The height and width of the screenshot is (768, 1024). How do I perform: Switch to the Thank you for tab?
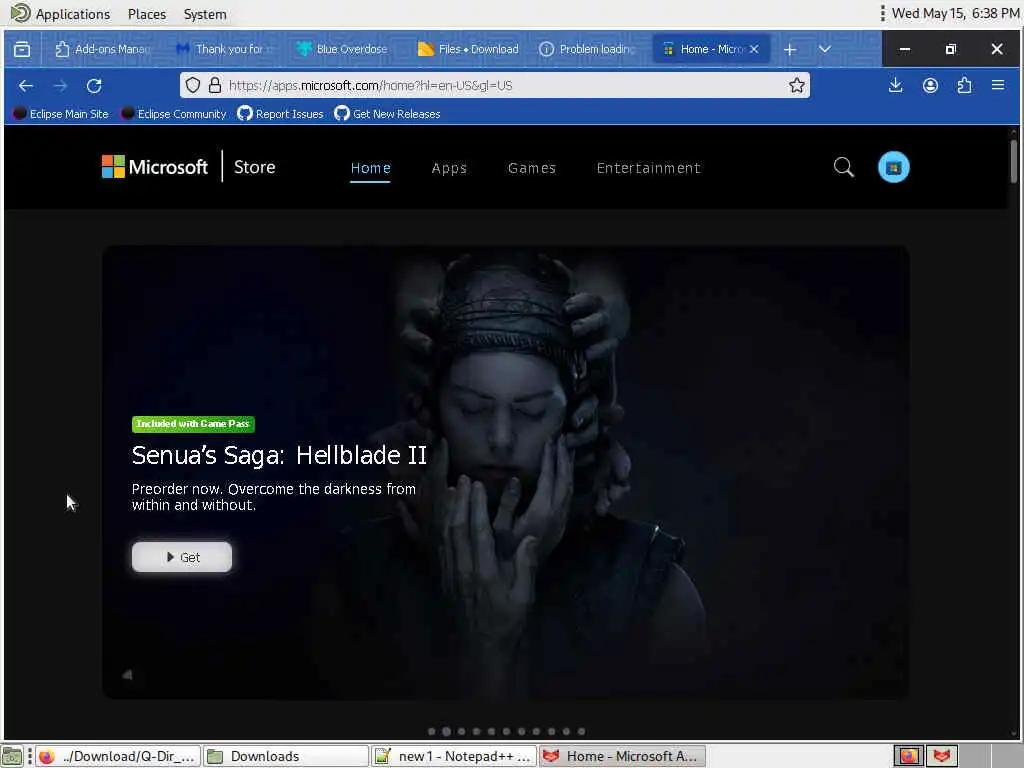226,49
